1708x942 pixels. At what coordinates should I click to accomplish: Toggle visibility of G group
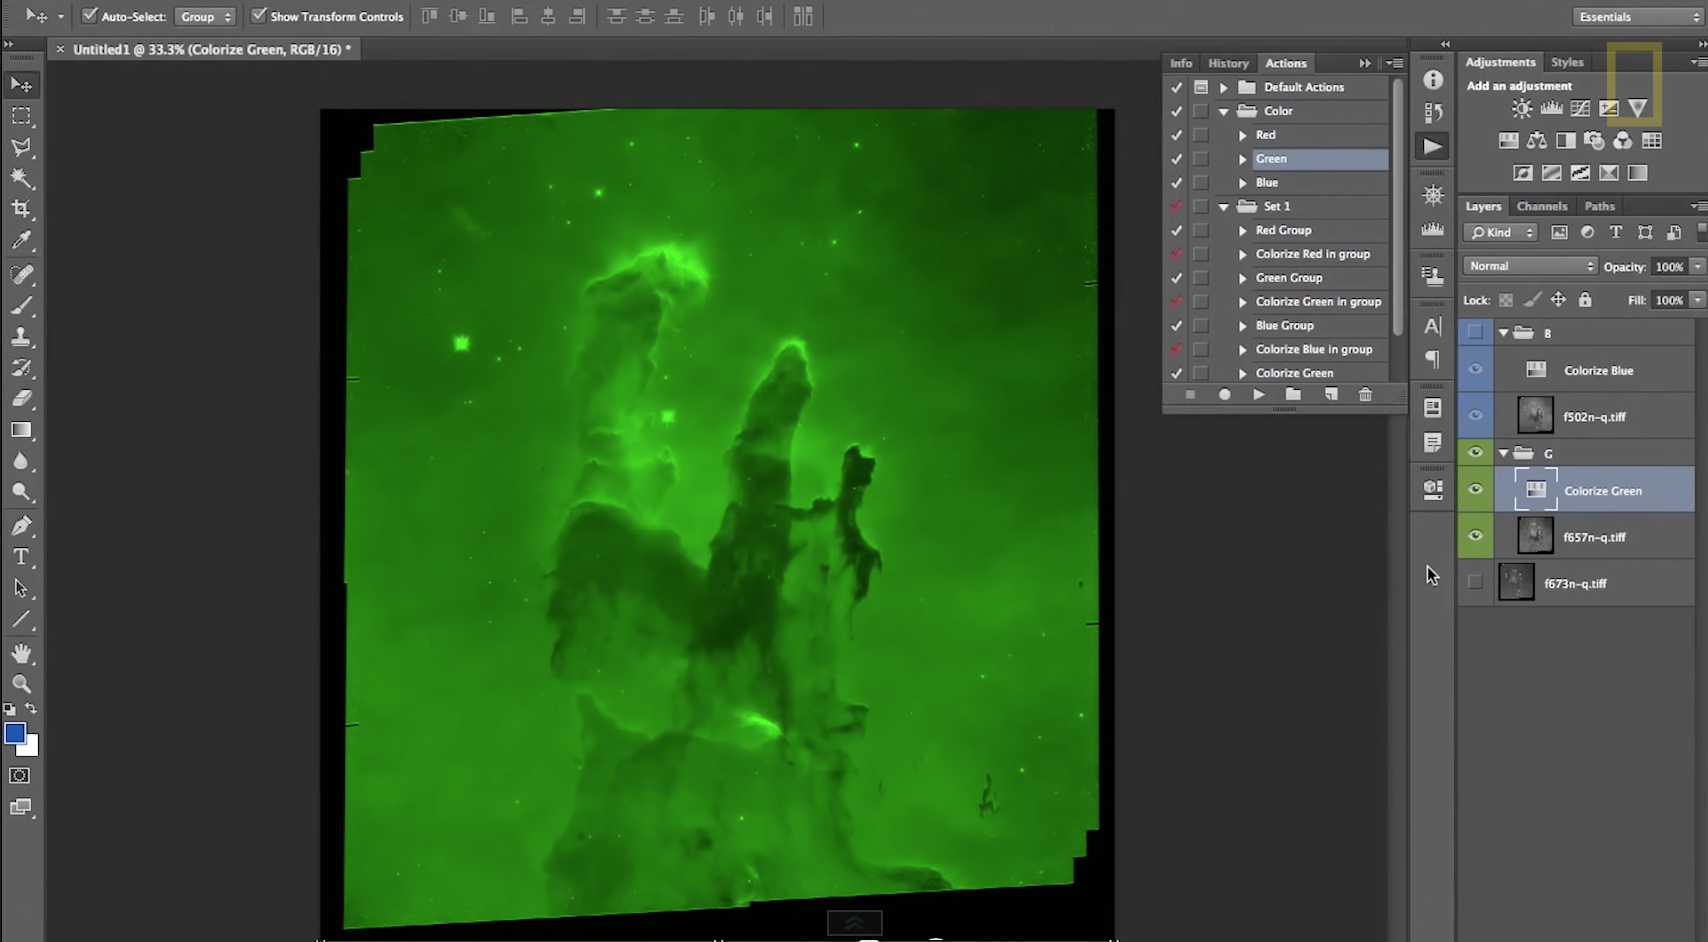(x=1475, y=453)
